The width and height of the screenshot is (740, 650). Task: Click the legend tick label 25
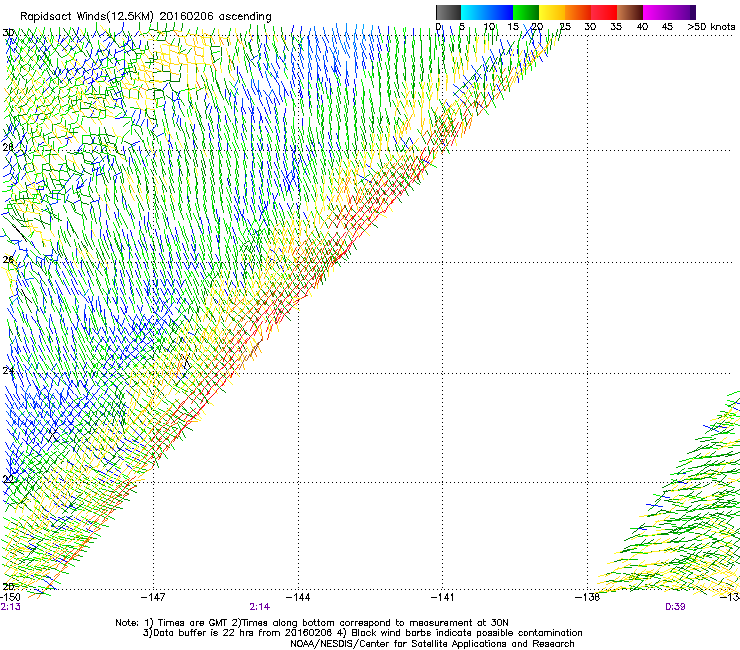(565, 27)
